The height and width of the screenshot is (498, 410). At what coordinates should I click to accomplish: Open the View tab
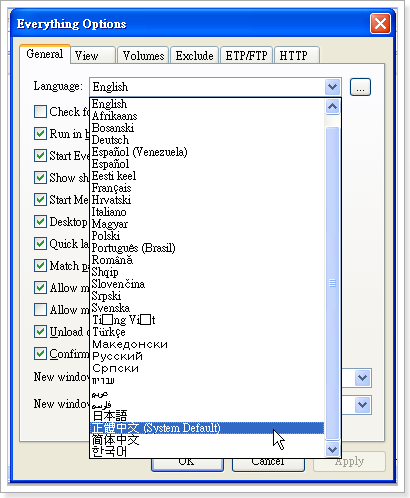tap(93, 55)
